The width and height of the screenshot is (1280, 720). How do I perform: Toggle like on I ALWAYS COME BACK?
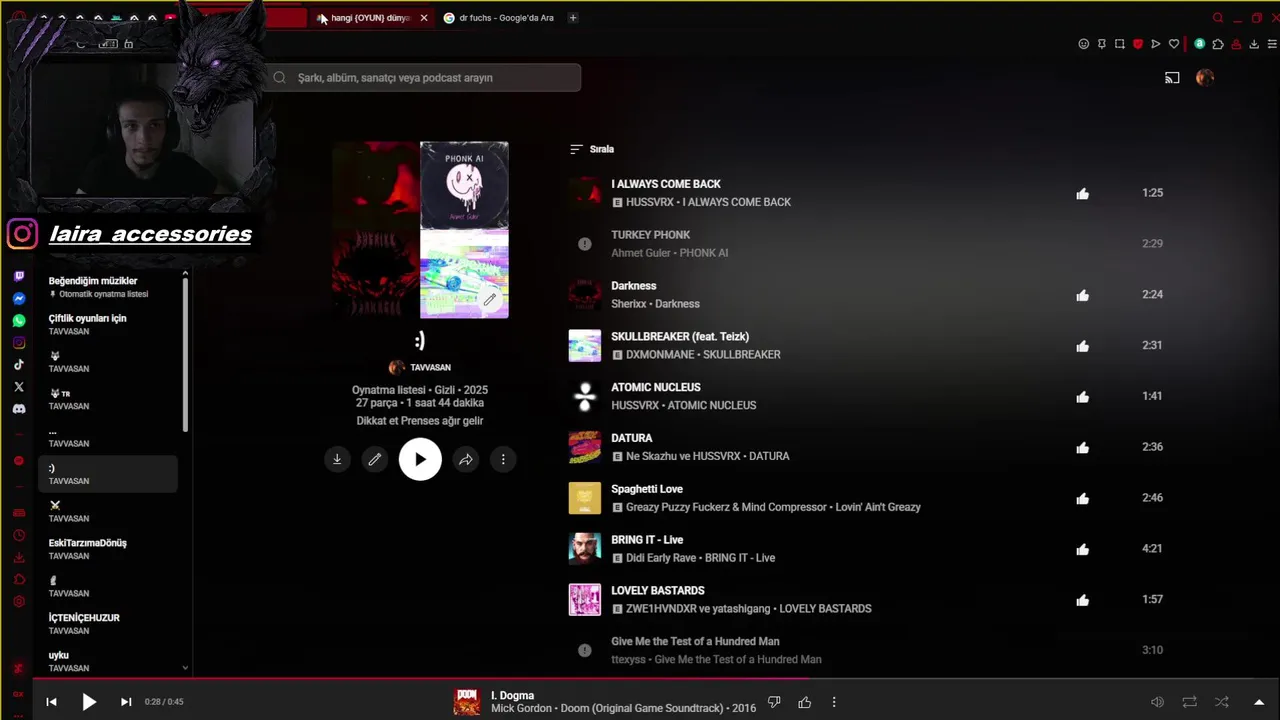point(1082,194)
